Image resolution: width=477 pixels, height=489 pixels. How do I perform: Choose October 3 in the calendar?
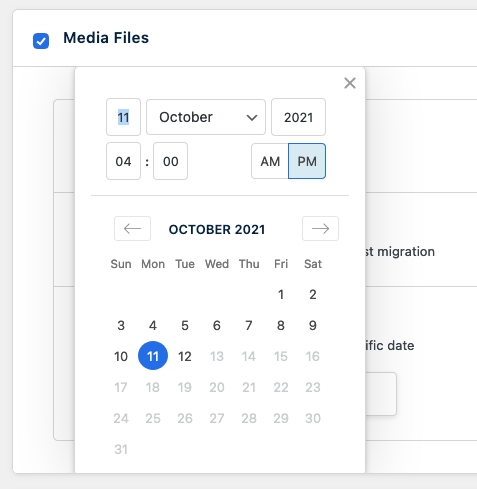(x=121, y=325)
